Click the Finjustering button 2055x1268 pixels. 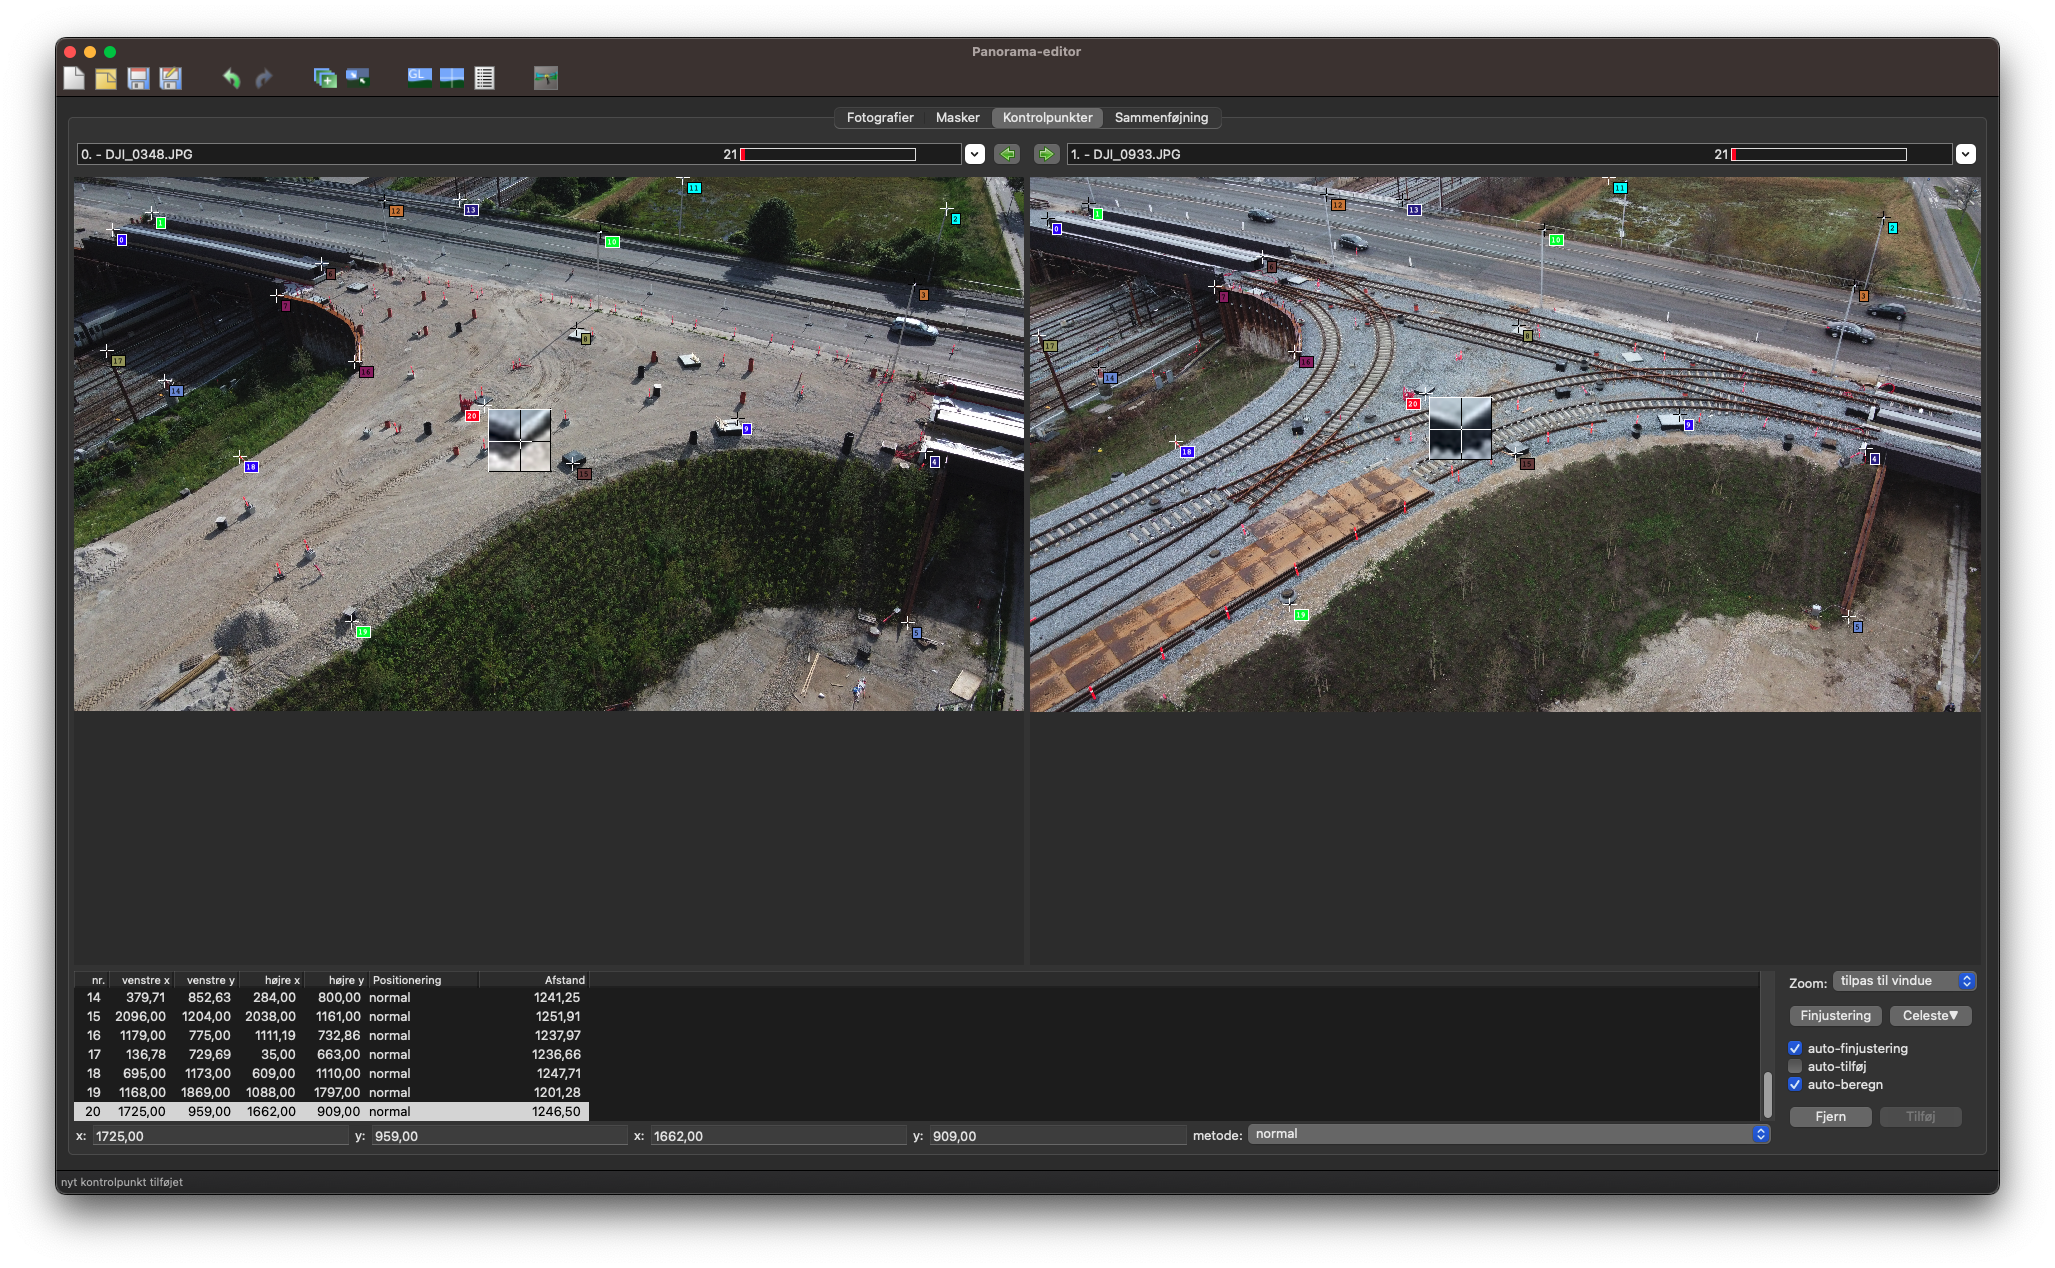tap(1835, 1016)
